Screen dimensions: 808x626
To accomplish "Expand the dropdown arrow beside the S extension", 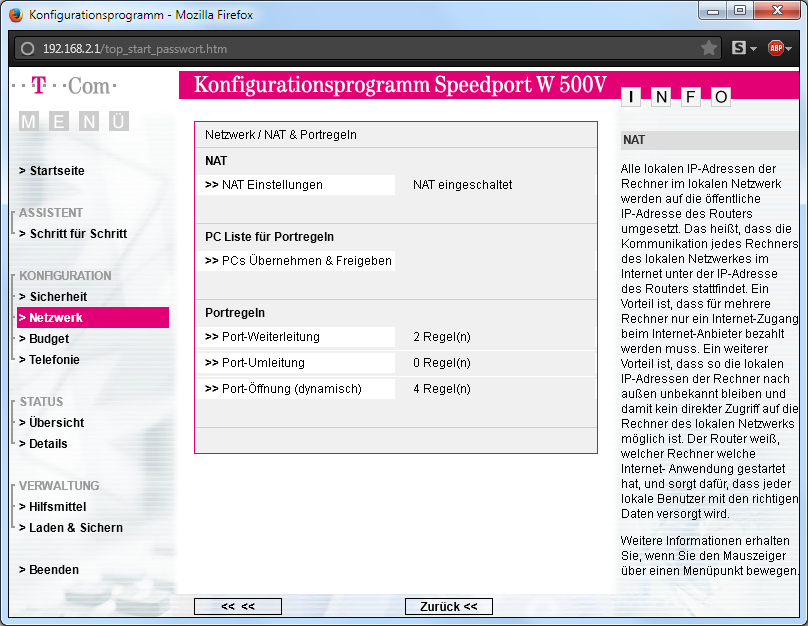I will (x=753, y=49).
